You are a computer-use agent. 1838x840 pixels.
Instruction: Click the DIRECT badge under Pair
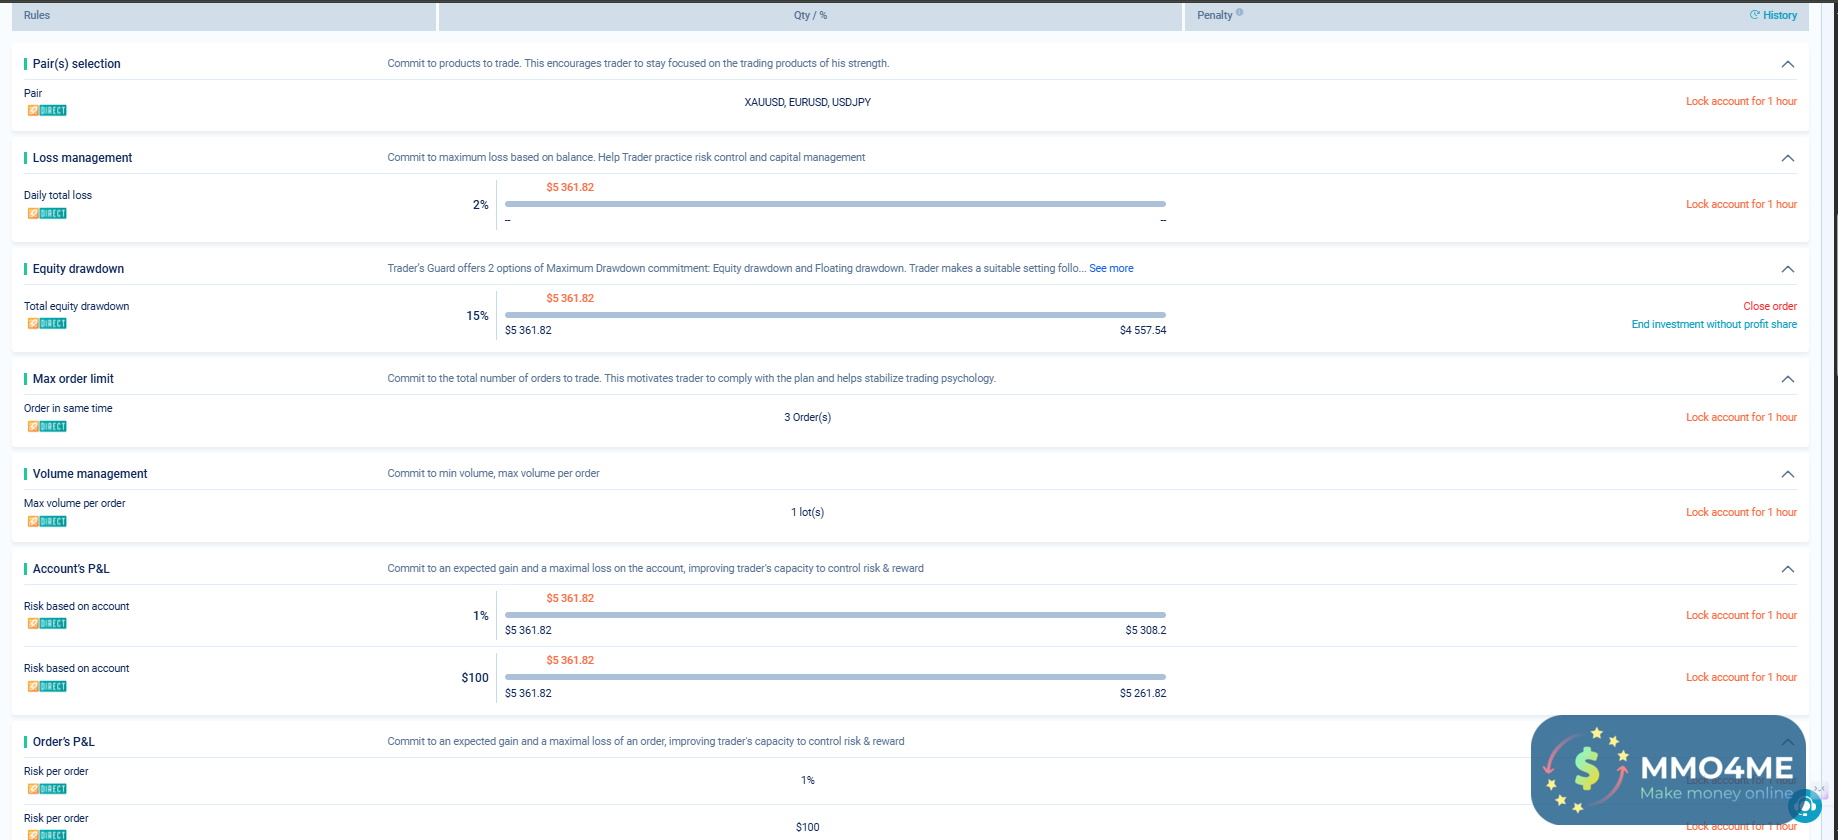[x=47, y=110]
